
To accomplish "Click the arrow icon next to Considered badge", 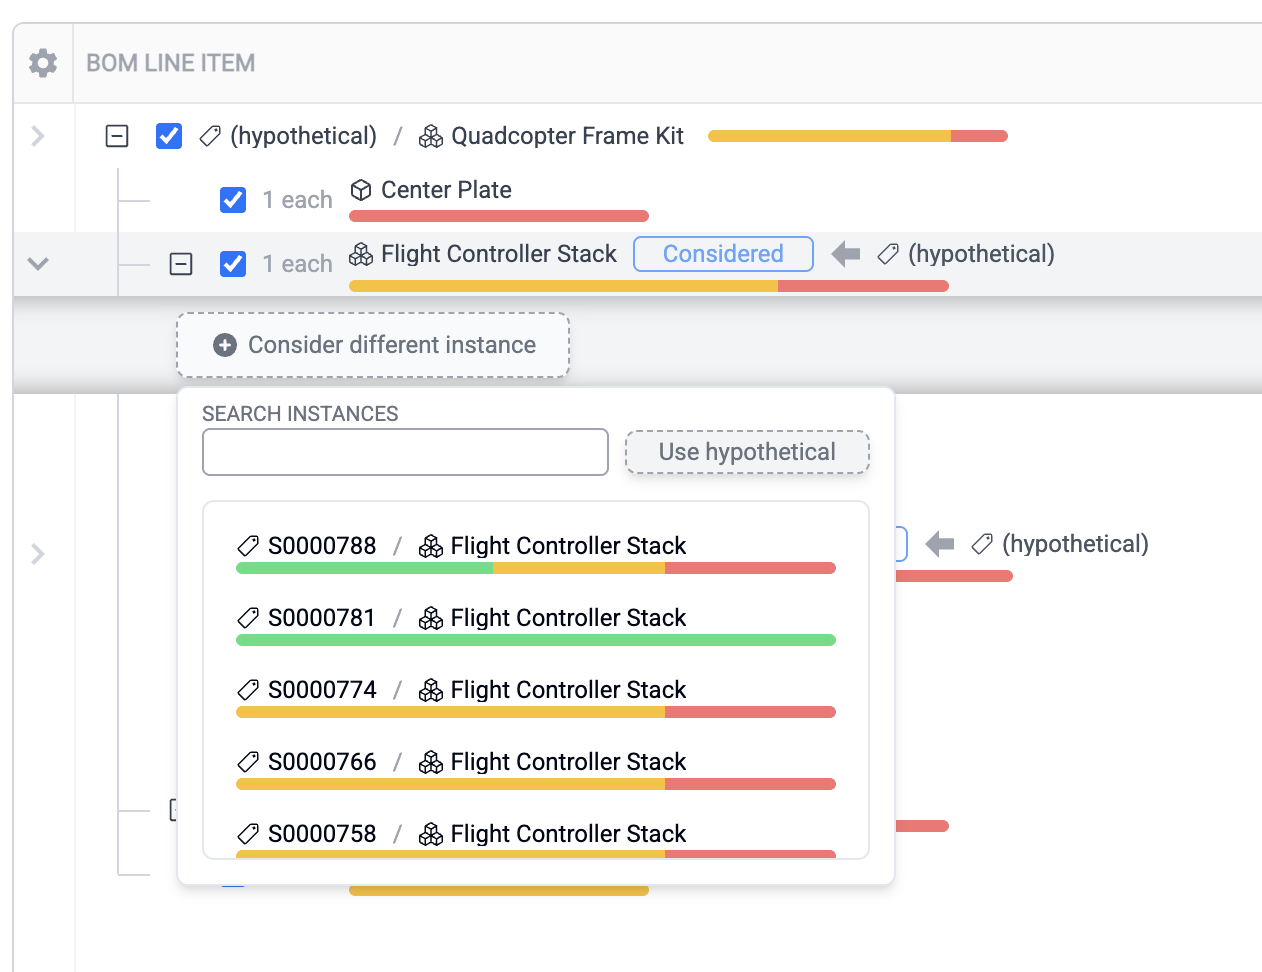I will (846, 254).
